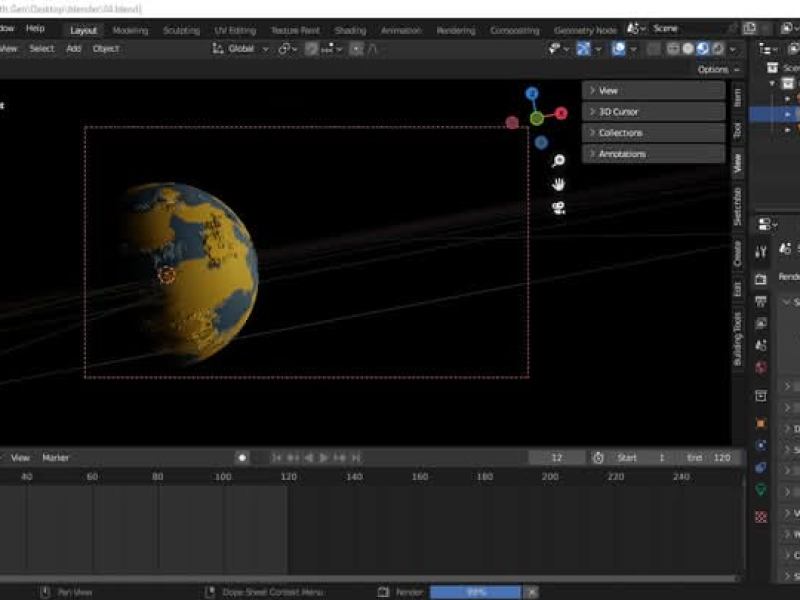Click the current frame number field

pos(556,458)
